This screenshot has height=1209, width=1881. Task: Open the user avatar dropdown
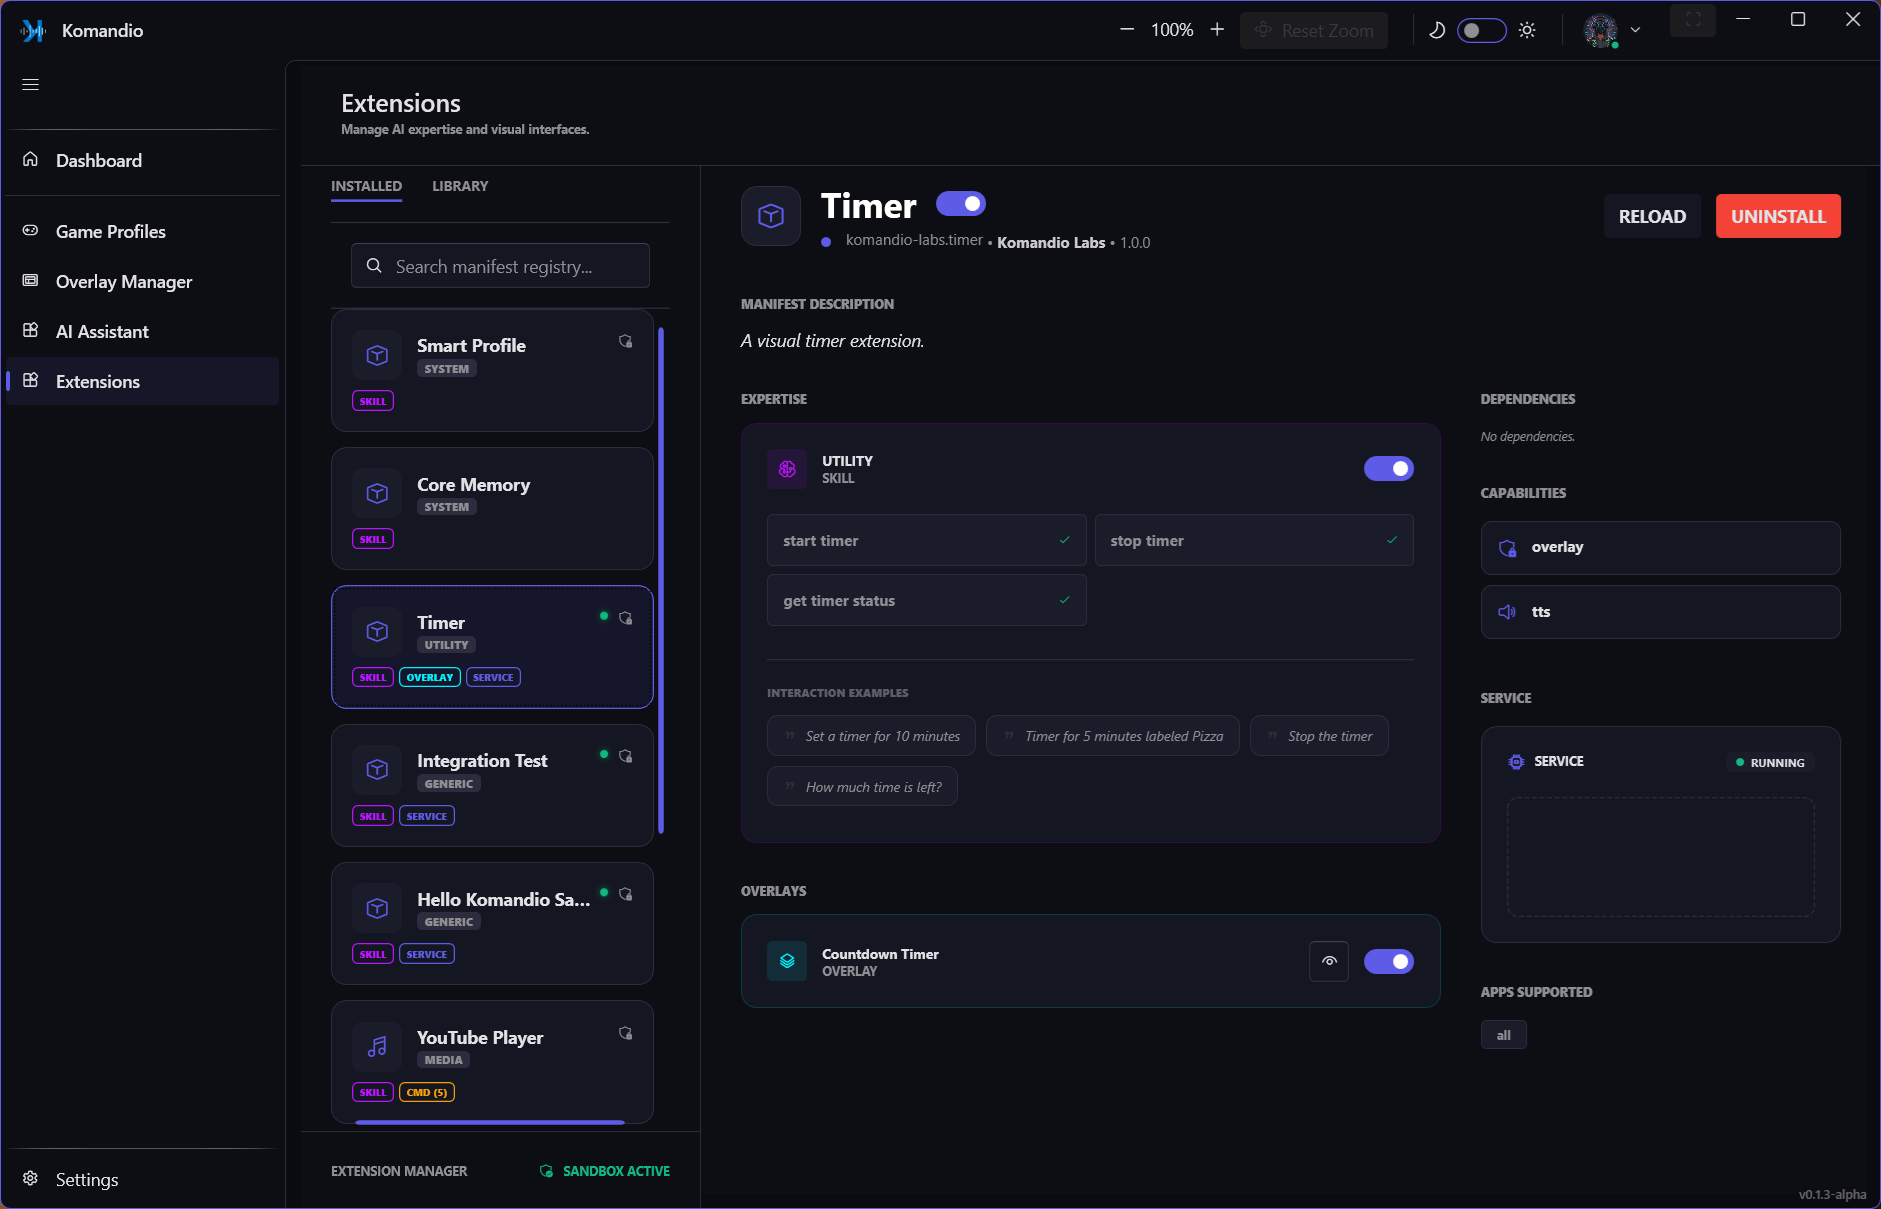[x=1611, y=30]
